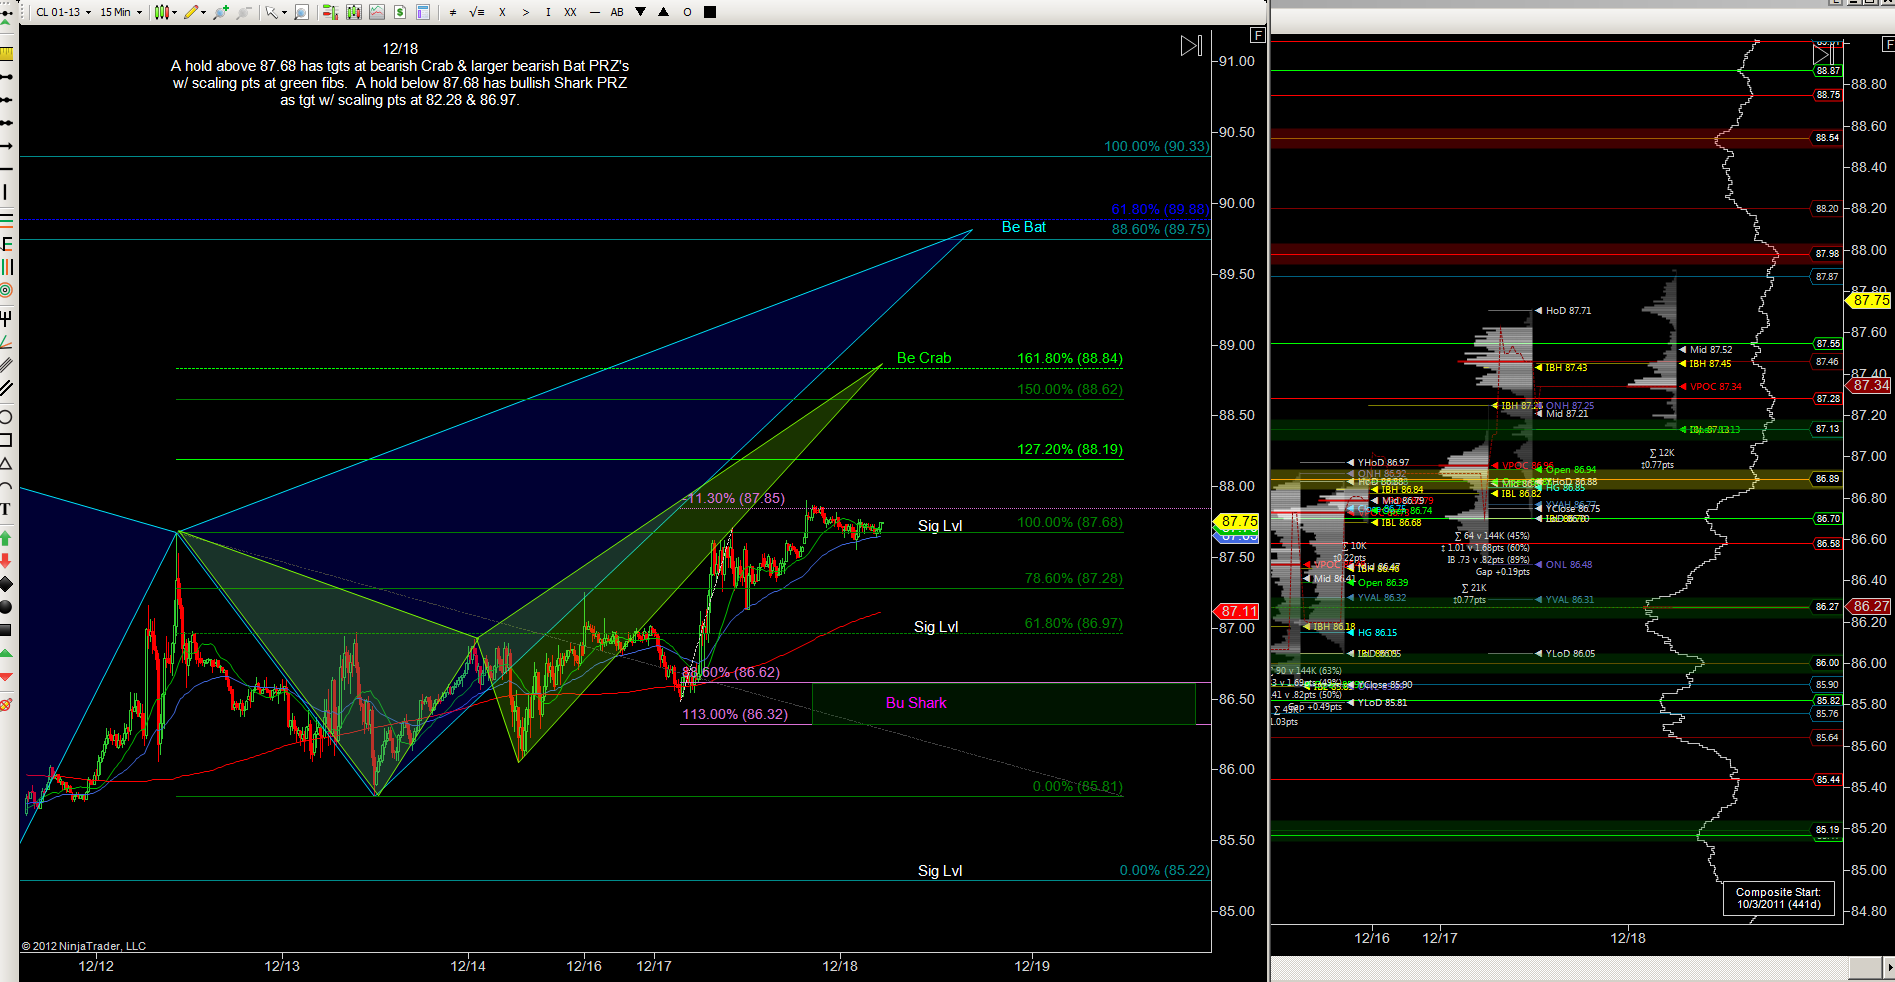1895x982 pixels.
Task: Open the CL 01-13 instrument dropdown
Action: [62, 12]
